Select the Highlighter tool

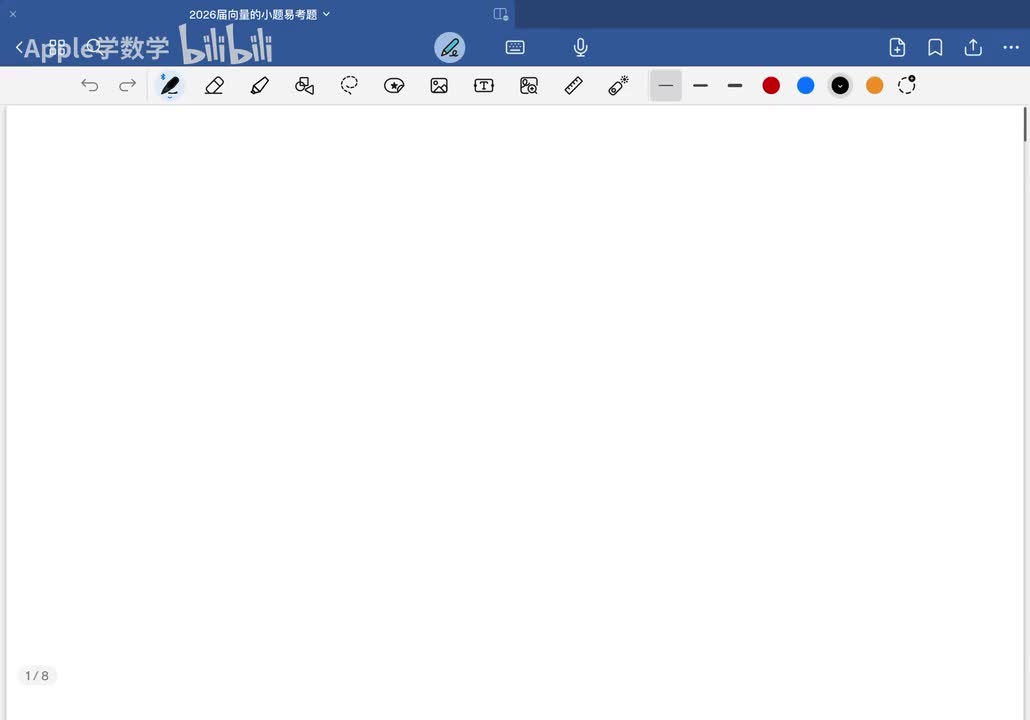(259, 85)
